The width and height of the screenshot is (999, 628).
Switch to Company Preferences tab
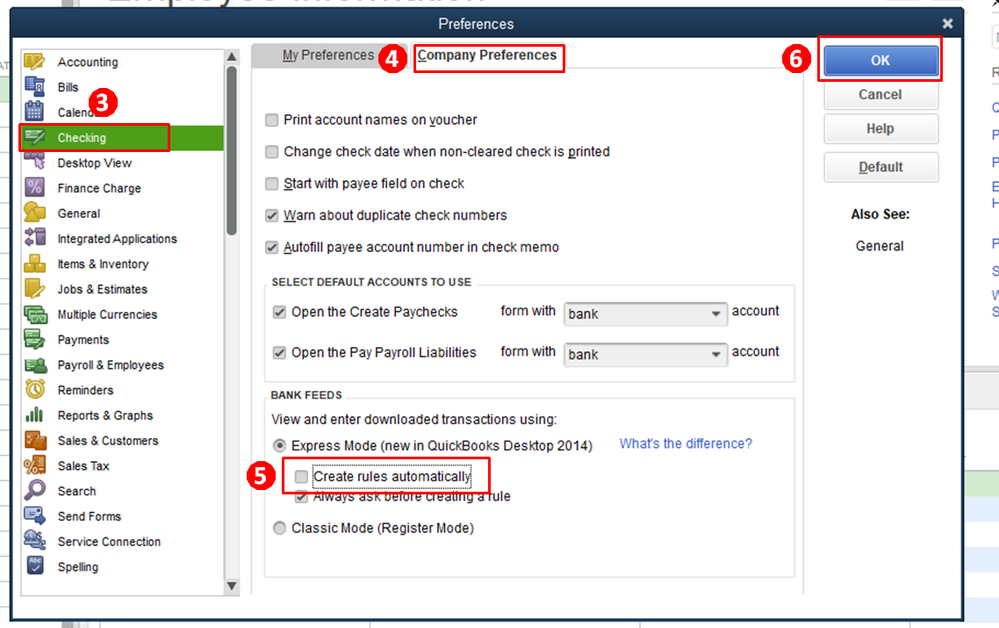coord(487,55)
